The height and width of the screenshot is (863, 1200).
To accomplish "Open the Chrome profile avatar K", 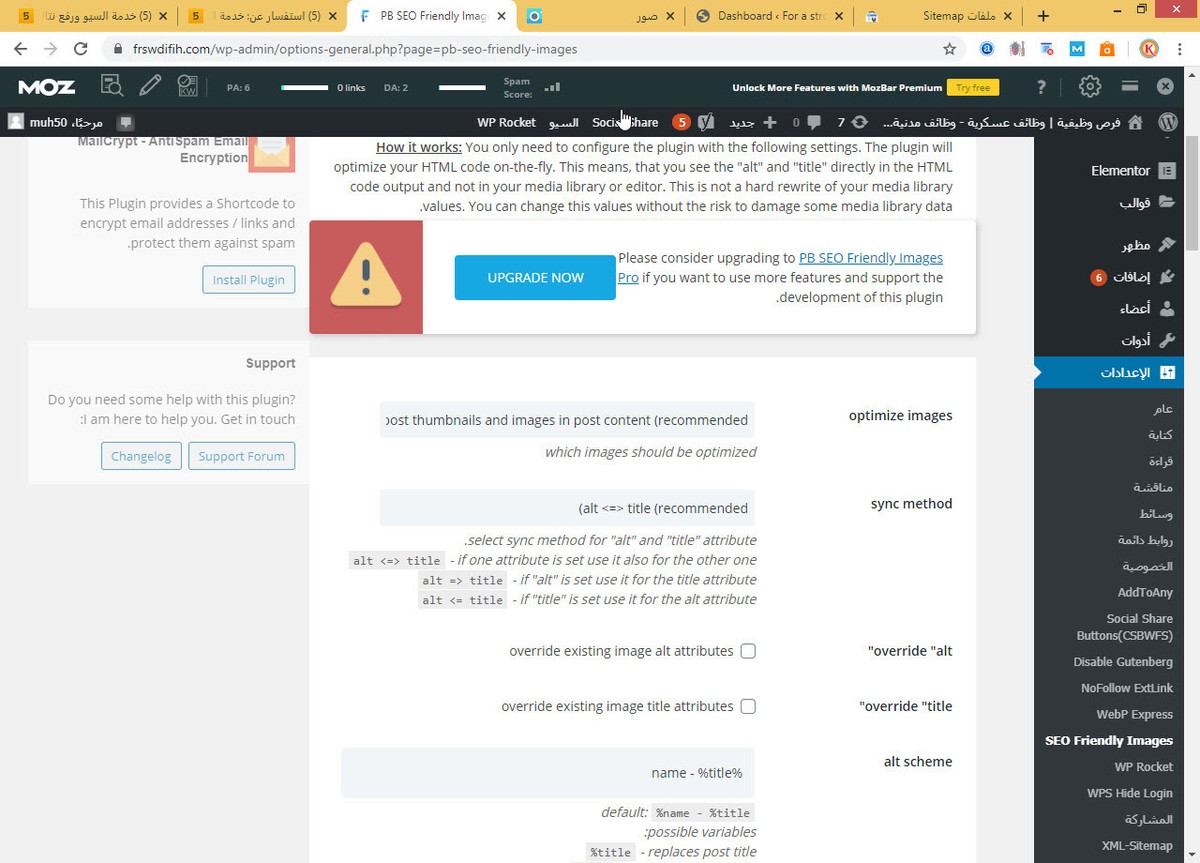I will [1148, 48].
